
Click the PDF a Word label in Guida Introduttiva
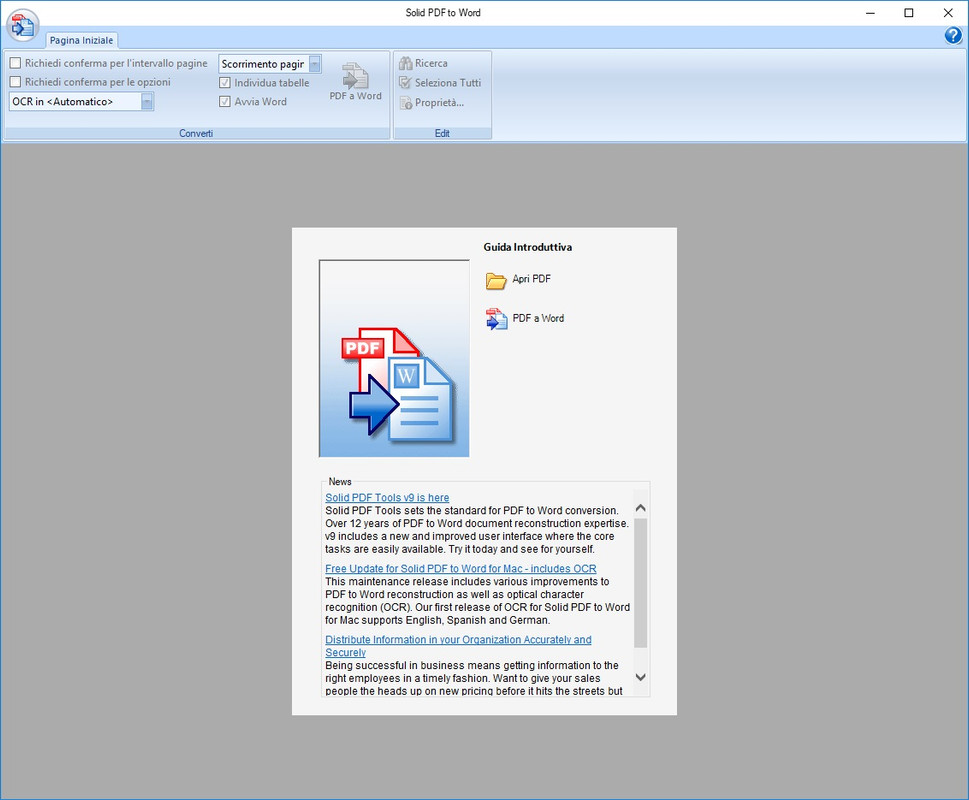coord(538,318)
